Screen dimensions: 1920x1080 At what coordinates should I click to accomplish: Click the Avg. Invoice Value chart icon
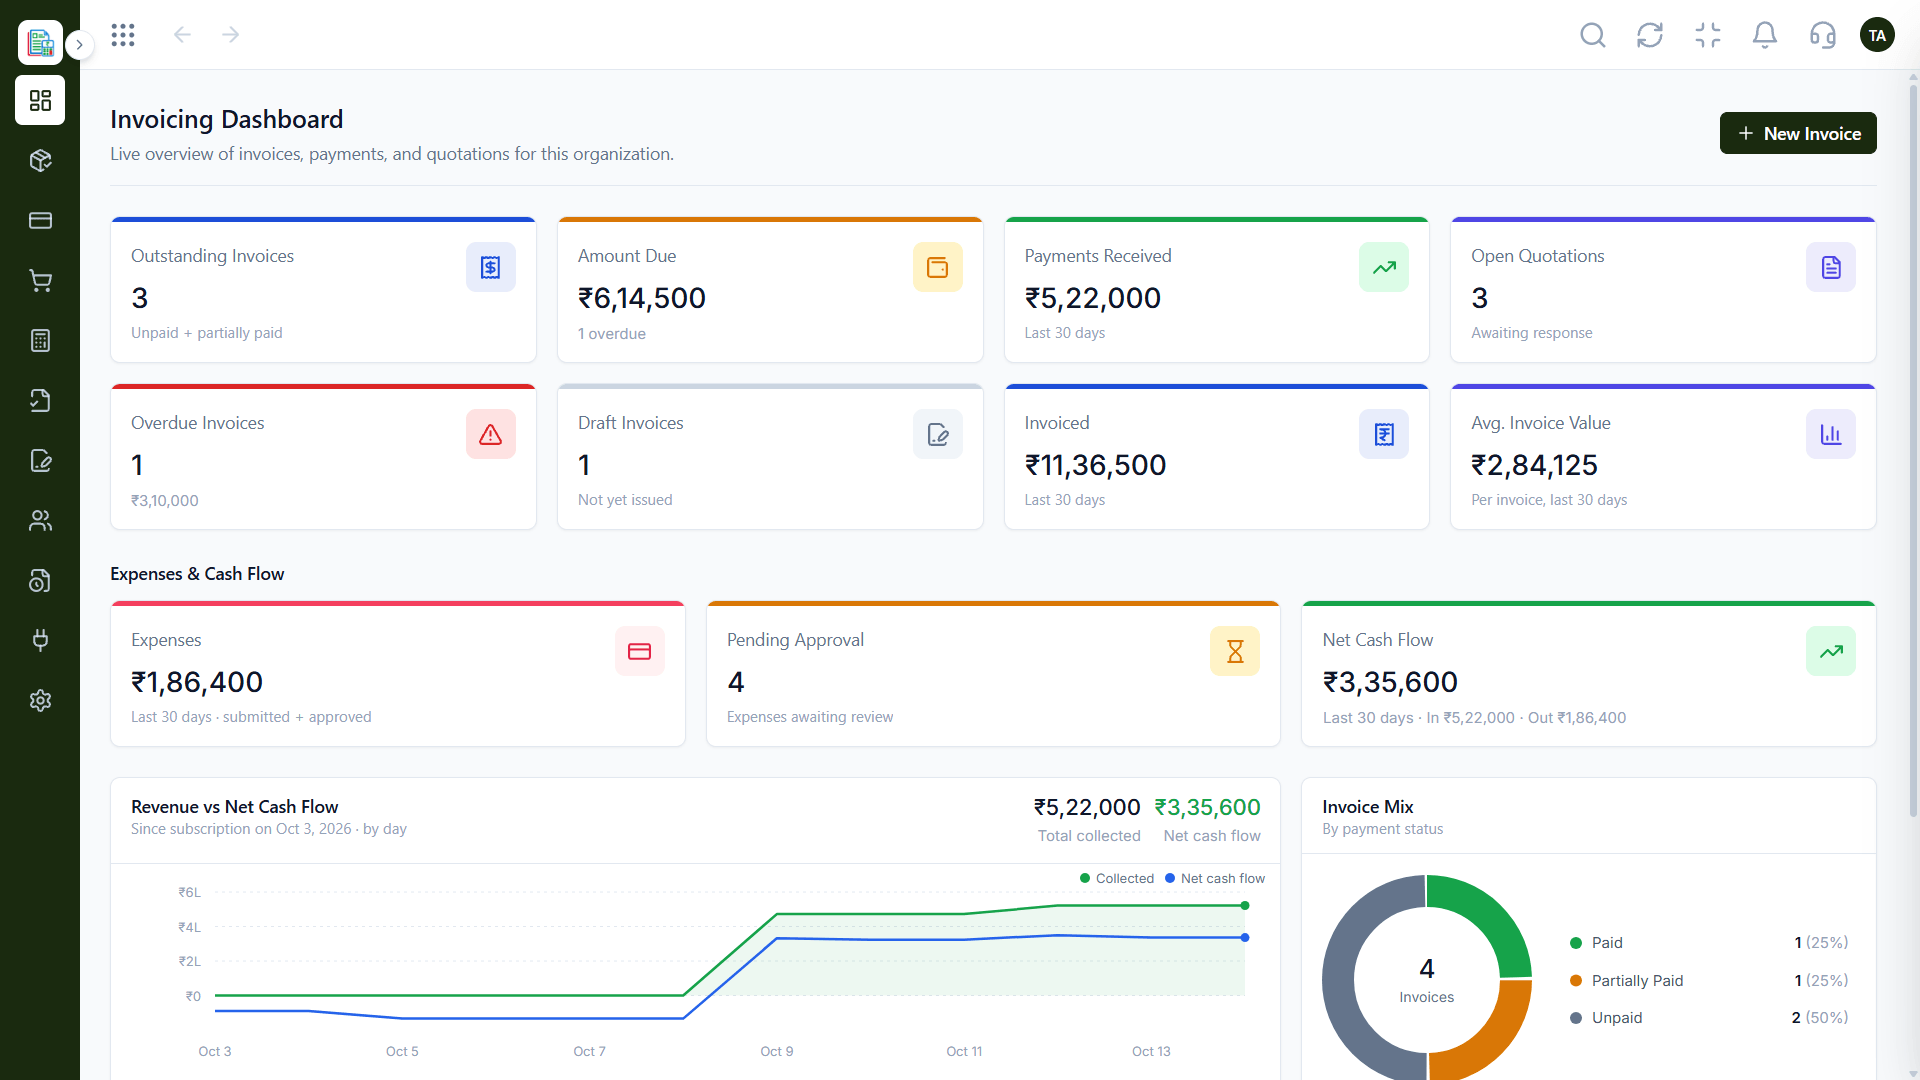point(1830,434)
